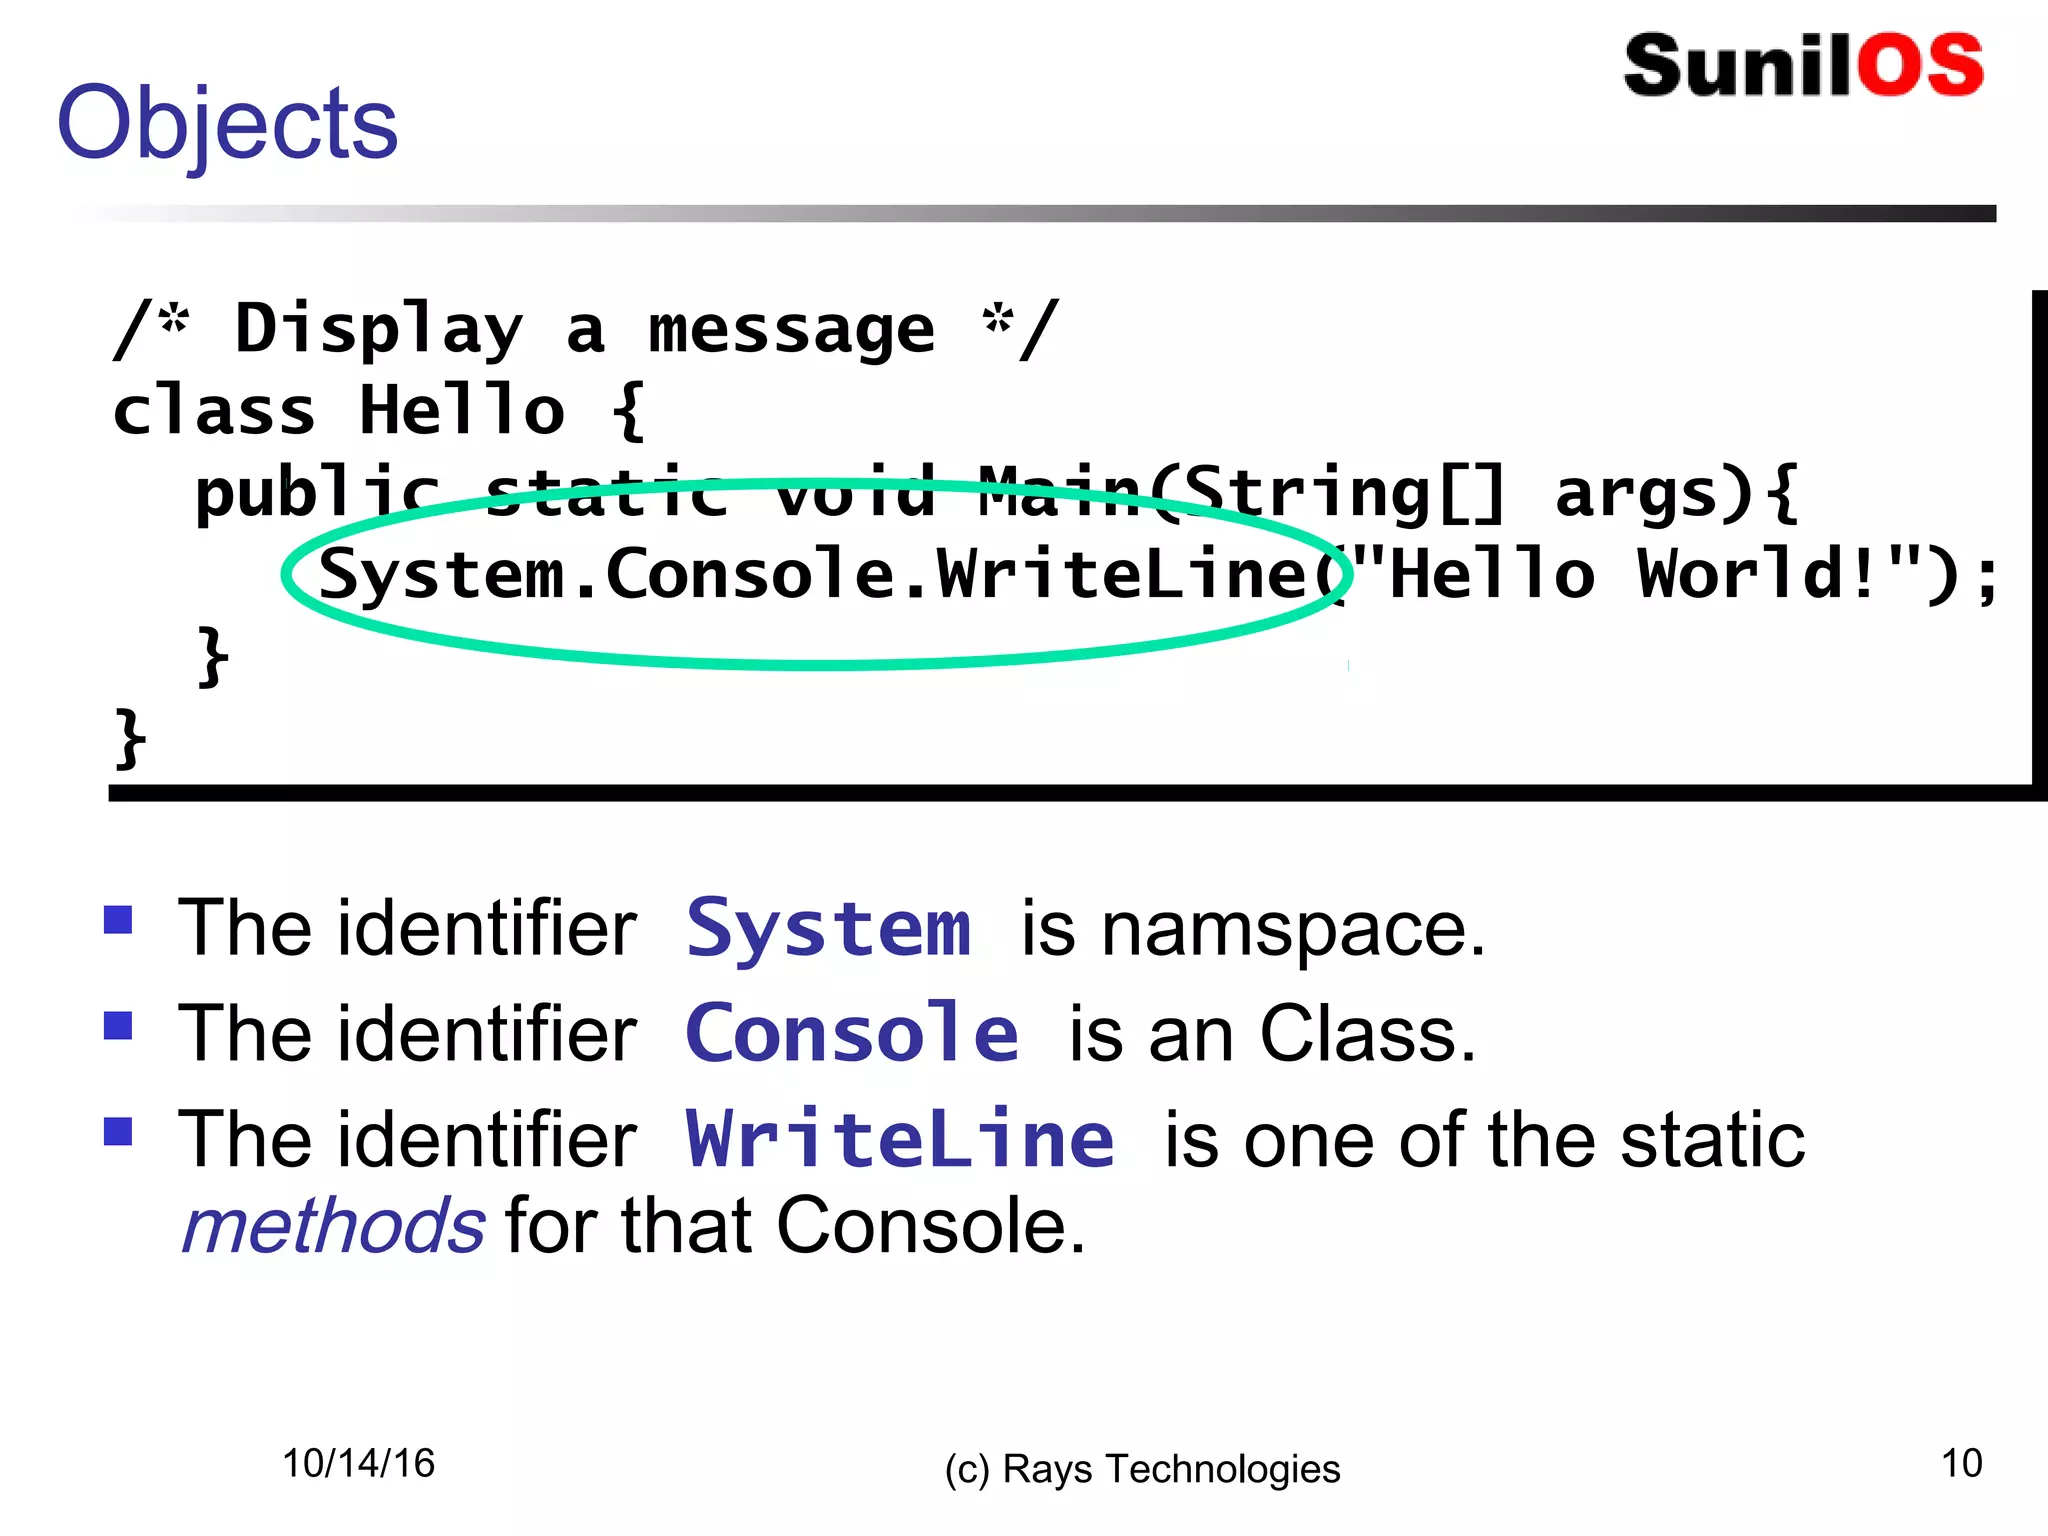Click the 10/14/16 date footer
Image resolution: width=2048 pixels, height=1536 pixels.
358,1464
